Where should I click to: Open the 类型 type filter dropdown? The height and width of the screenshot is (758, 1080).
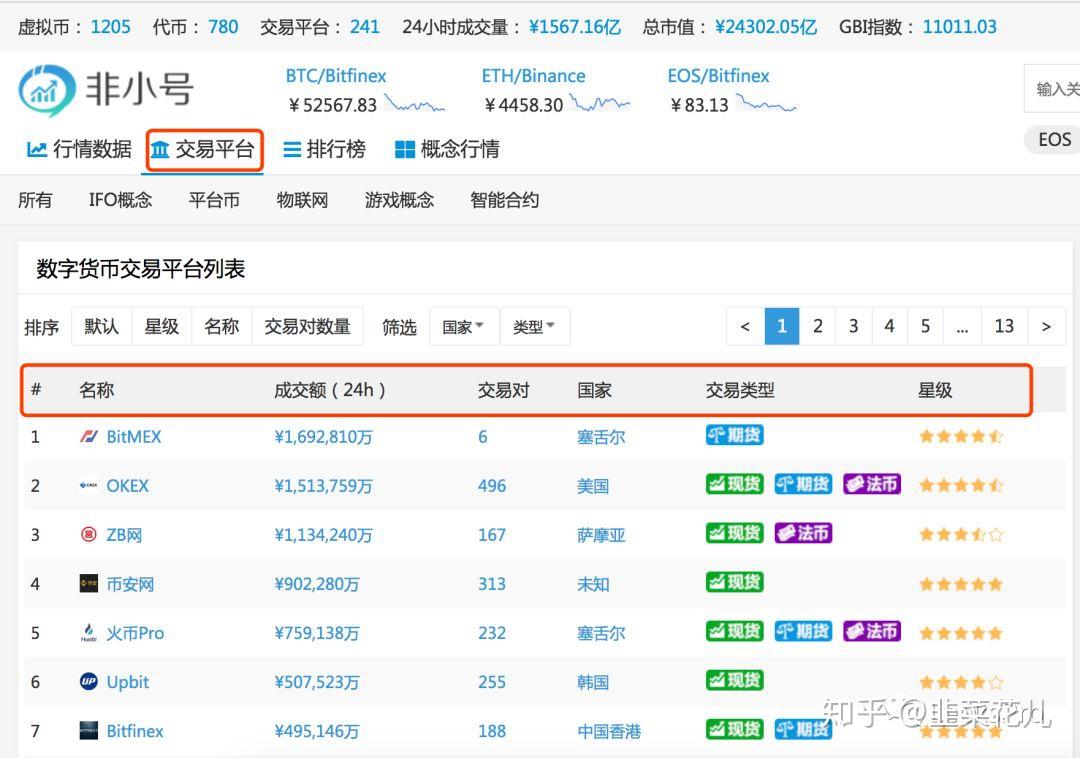(535, 326)
